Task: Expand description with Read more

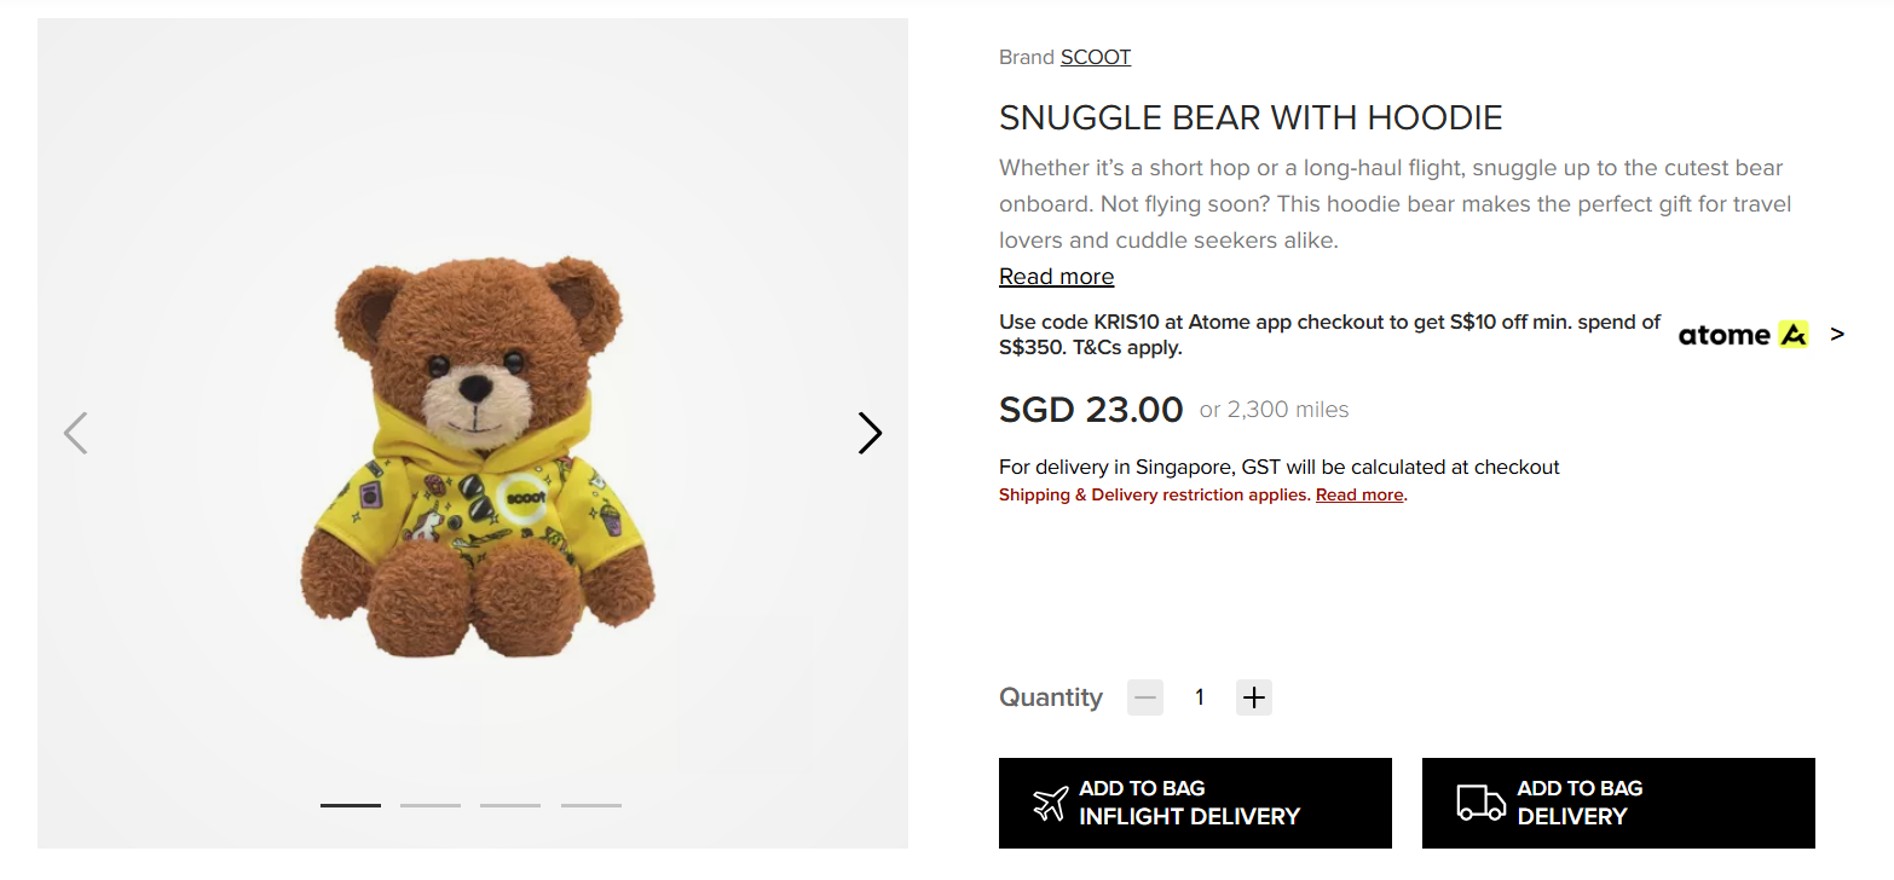Action: 1056,277
